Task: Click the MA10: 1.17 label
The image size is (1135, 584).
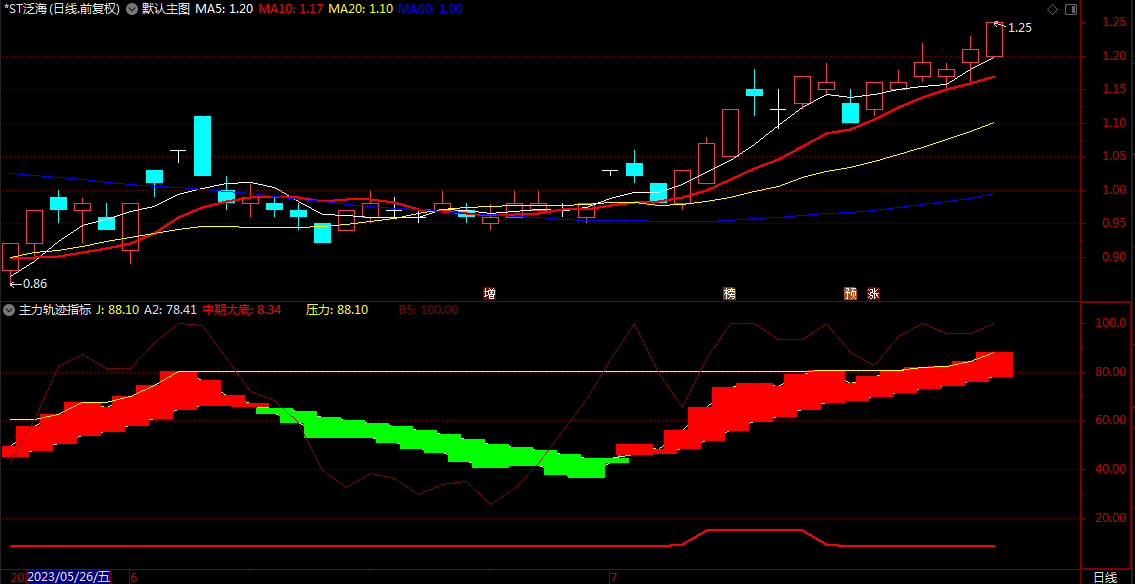Action: tap(290, 9)
